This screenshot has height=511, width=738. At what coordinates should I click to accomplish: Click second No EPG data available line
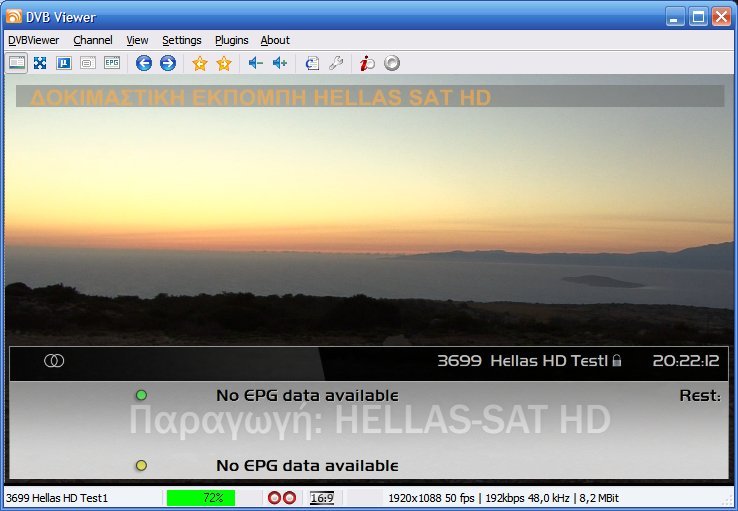(x=307, y=465)
